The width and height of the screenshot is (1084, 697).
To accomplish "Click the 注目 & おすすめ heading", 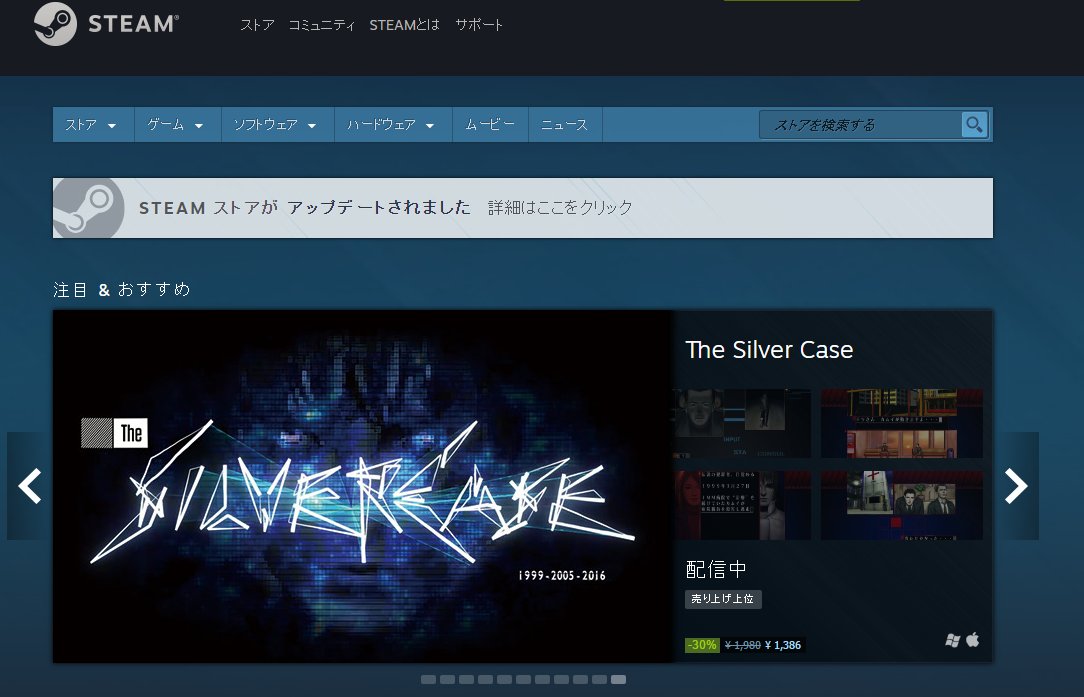I will (122, 289).
